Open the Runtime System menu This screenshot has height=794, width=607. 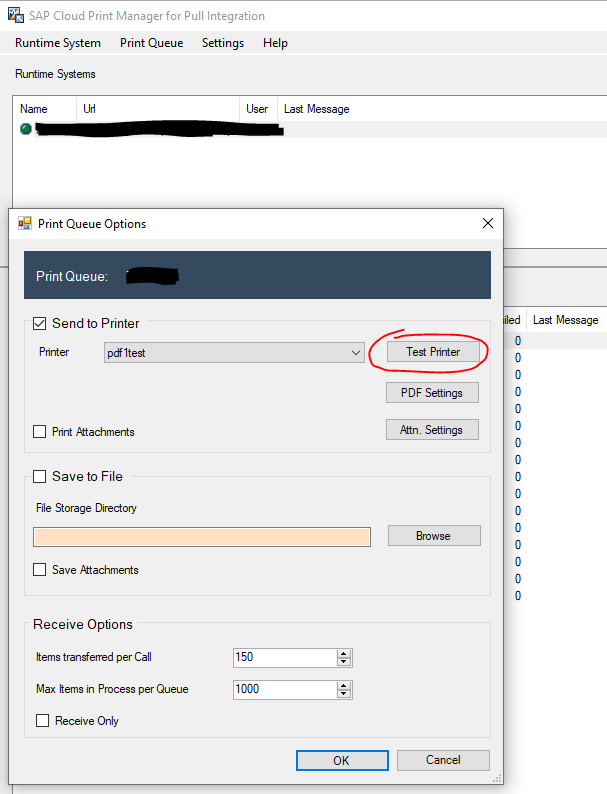pyautogui.click(x=58, y=43)
